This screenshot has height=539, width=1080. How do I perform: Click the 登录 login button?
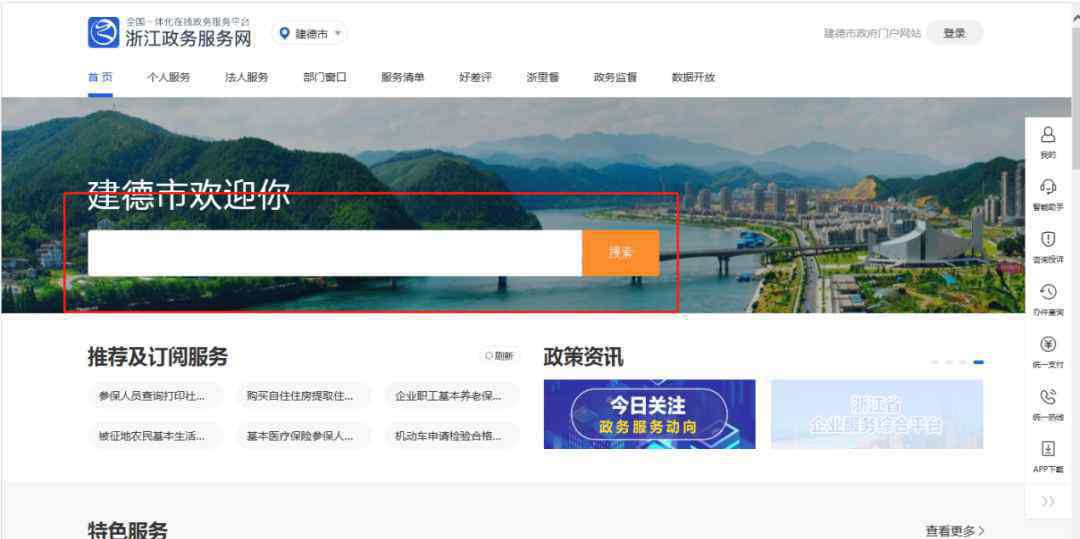(954, 33)
